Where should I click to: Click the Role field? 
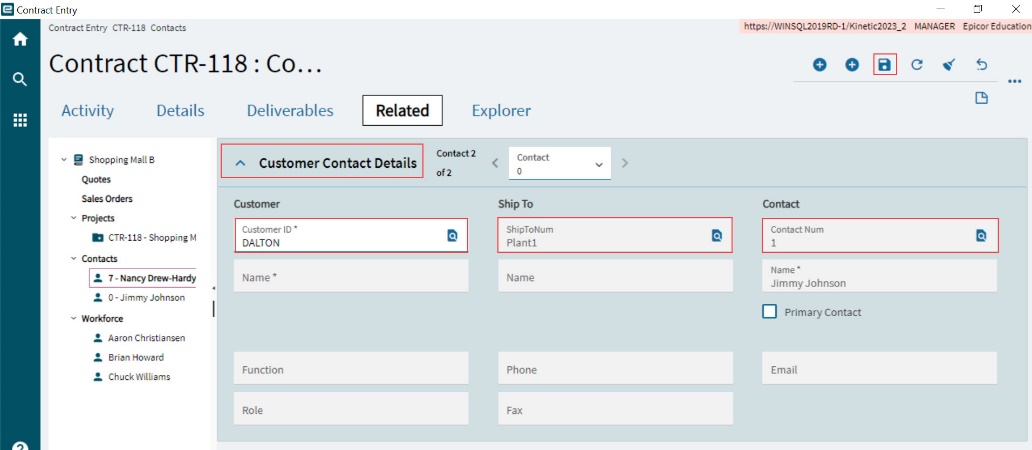[x=351, y=409]
